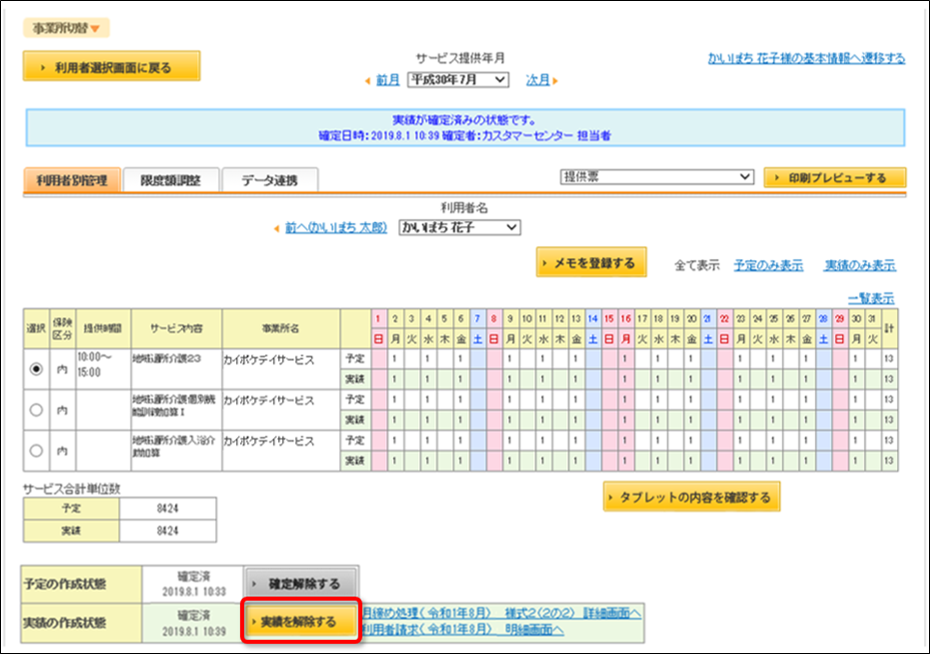Go to previous month 前月 link

[388, 80]
